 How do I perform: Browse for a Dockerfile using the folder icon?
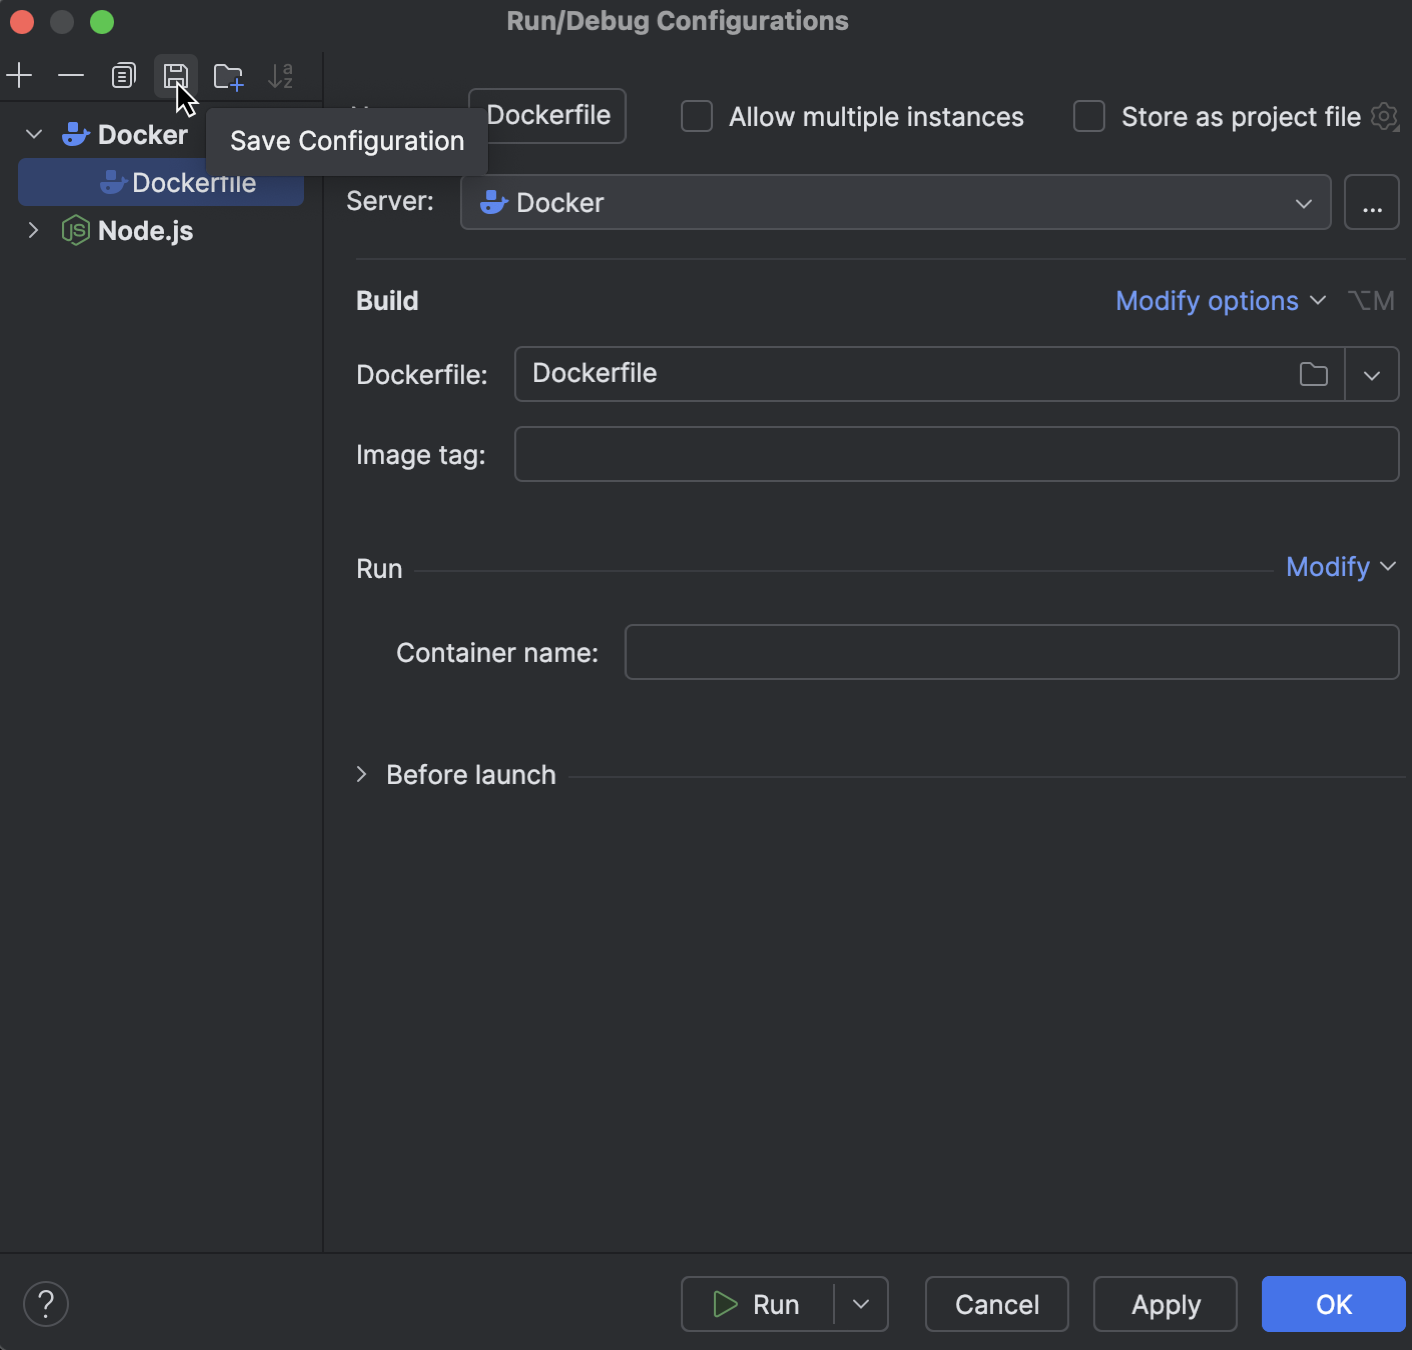(1313, 374)
